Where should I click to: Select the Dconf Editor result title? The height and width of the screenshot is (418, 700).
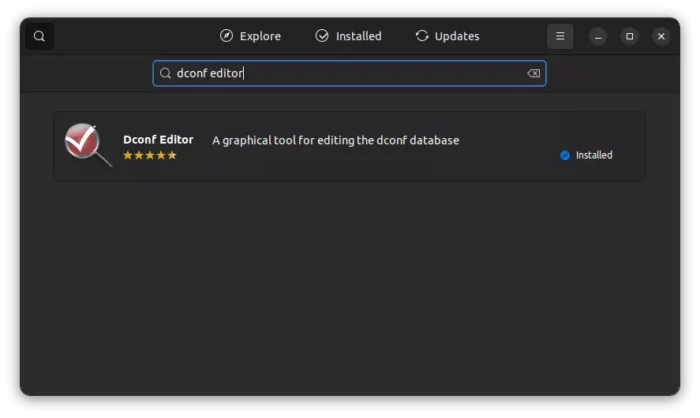coord(158,139)
